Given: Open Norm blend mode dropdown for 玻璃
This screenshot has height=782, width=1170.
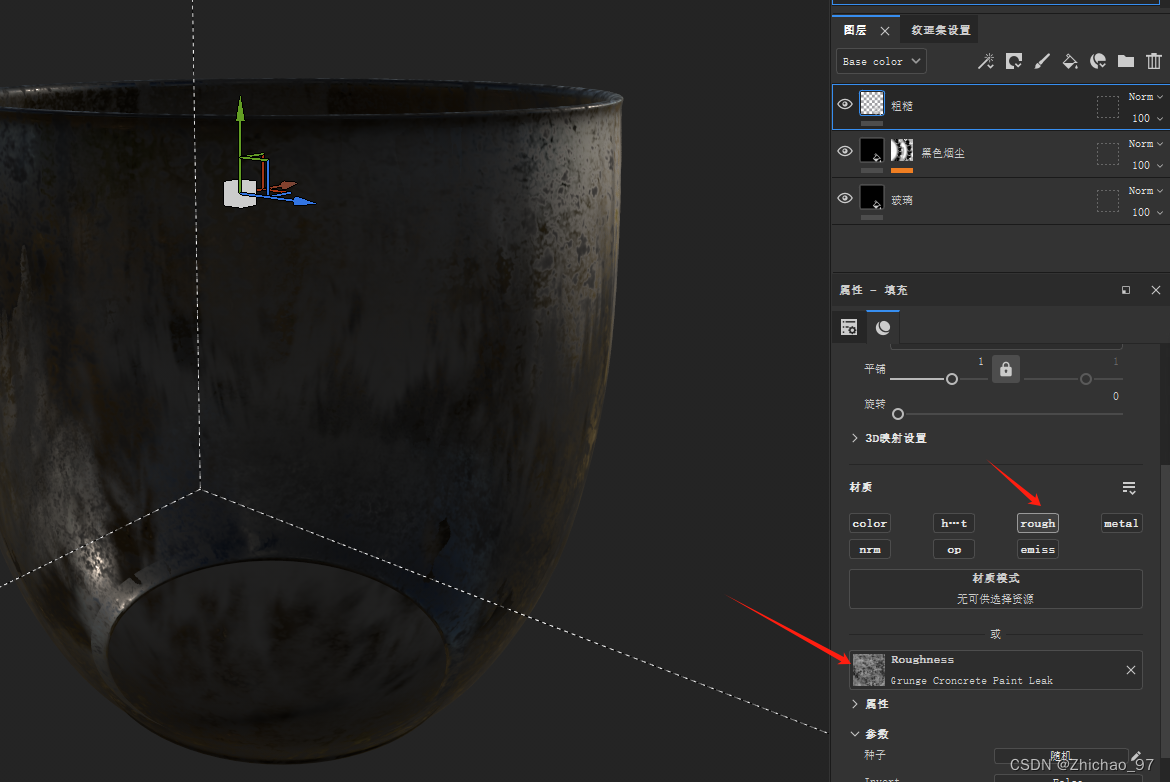Looking at the screenshot, I should [1145, 191].
